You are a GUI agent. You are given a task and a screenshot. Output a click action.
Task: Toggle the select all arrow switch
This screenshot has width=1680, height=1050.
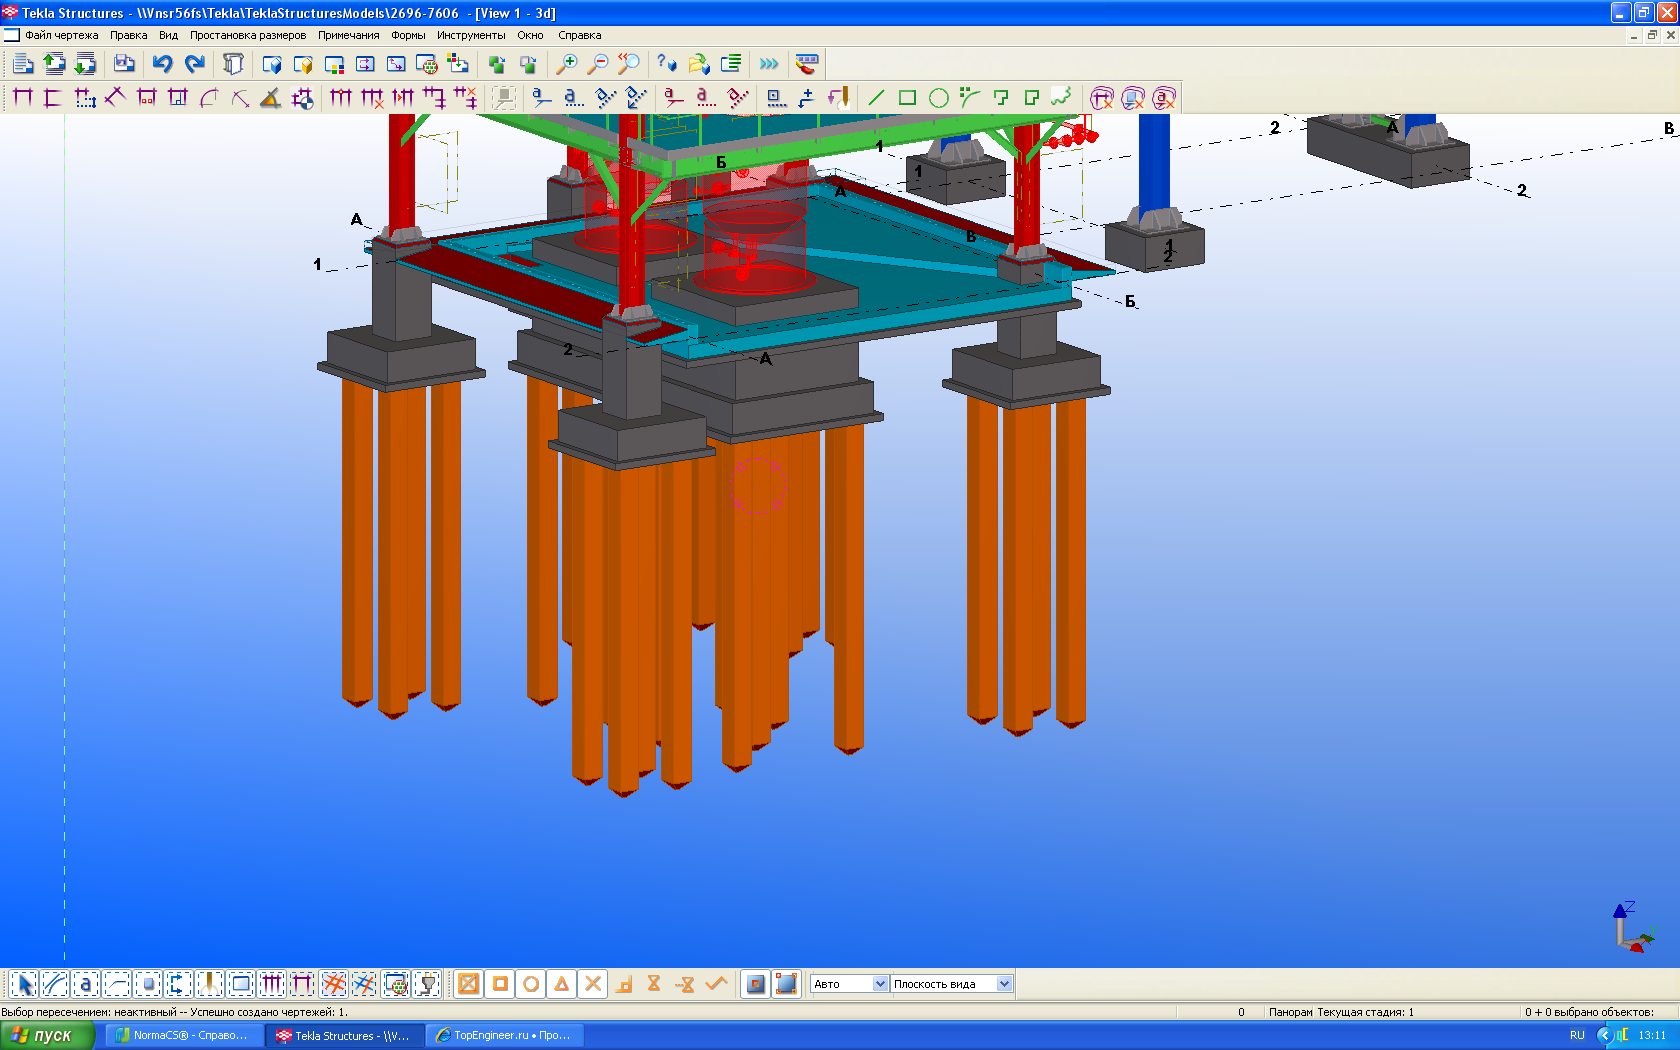(24, 984)
